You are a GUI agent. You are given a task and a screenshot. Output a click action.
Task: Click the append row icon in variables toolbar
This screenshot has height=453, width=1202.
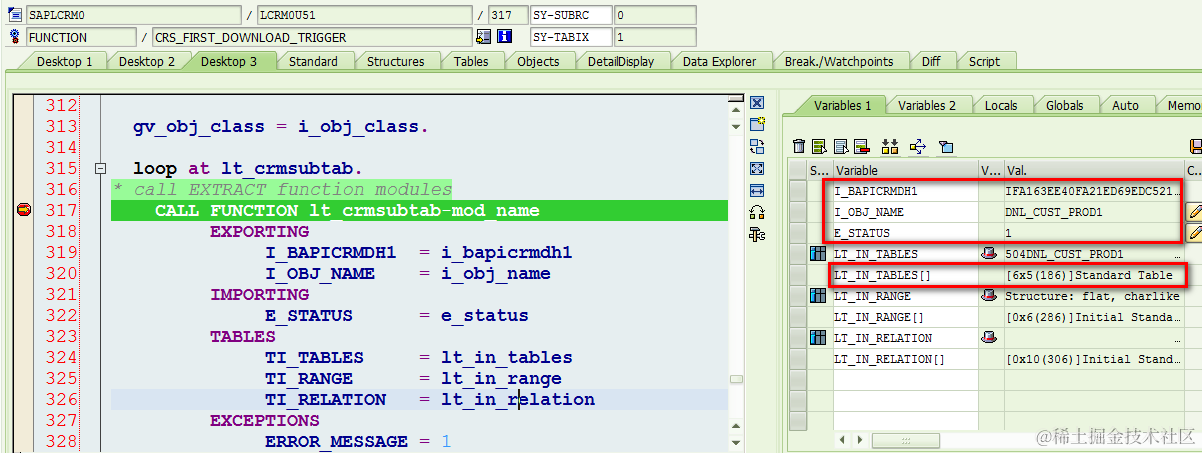point(841,147)
